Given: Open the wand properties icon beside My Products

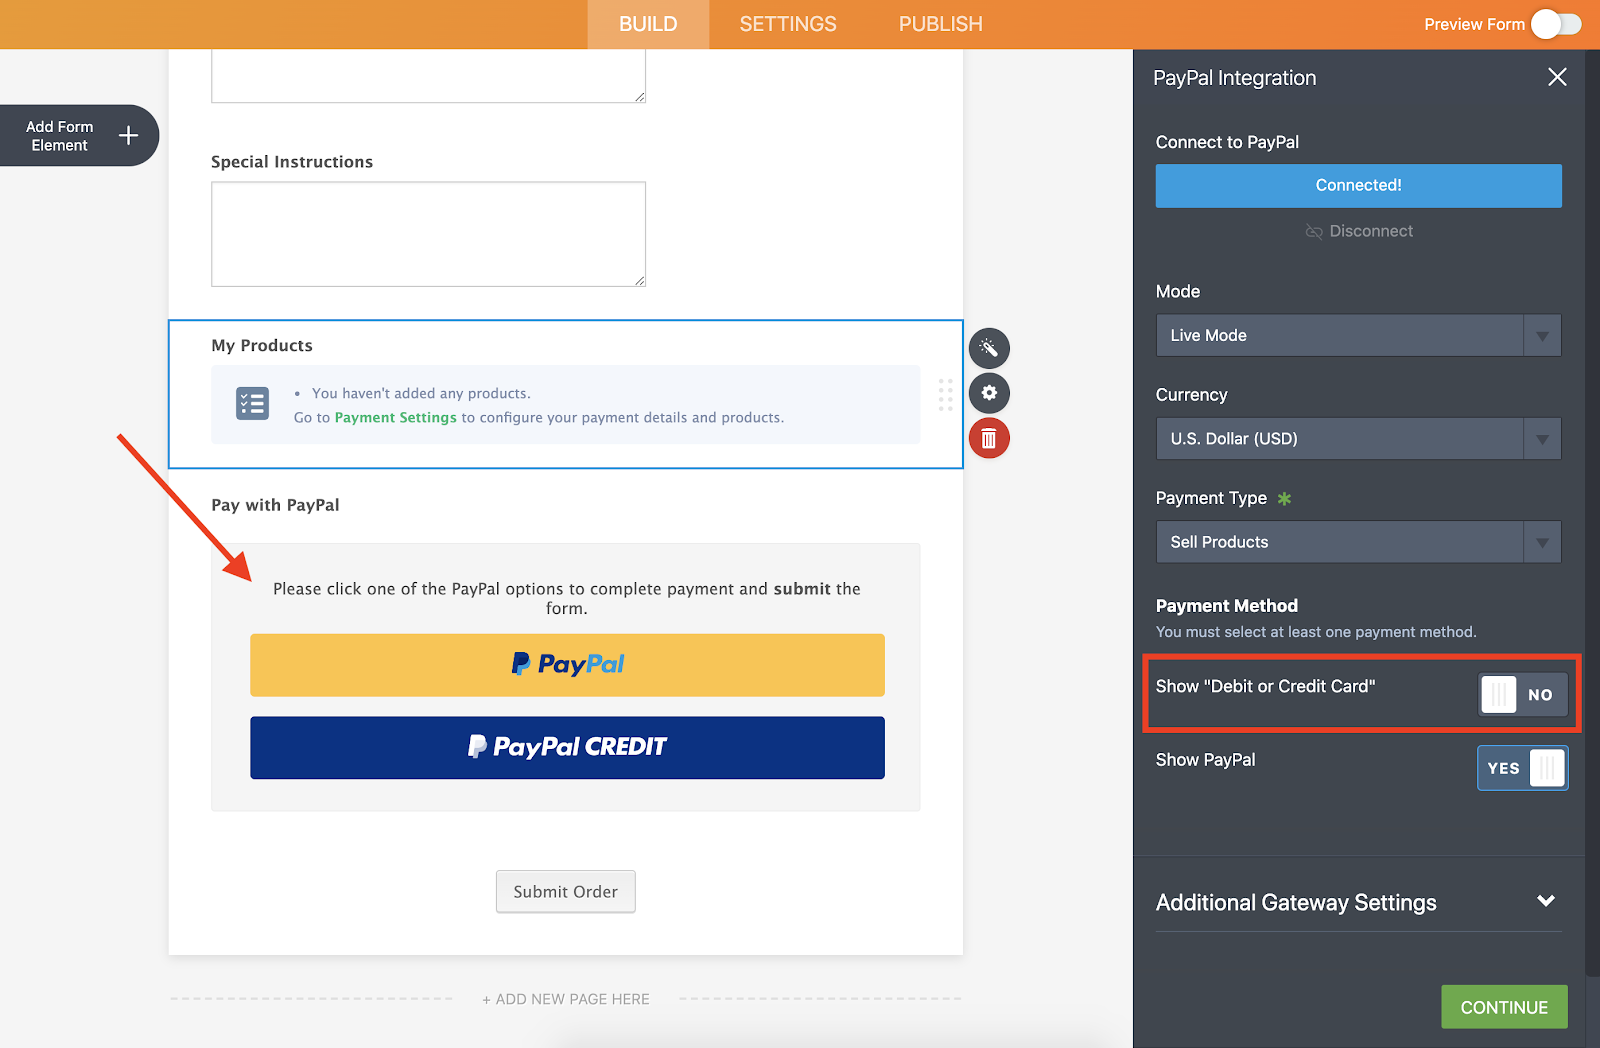Looking at the screenshot, I should click(989, 348).
